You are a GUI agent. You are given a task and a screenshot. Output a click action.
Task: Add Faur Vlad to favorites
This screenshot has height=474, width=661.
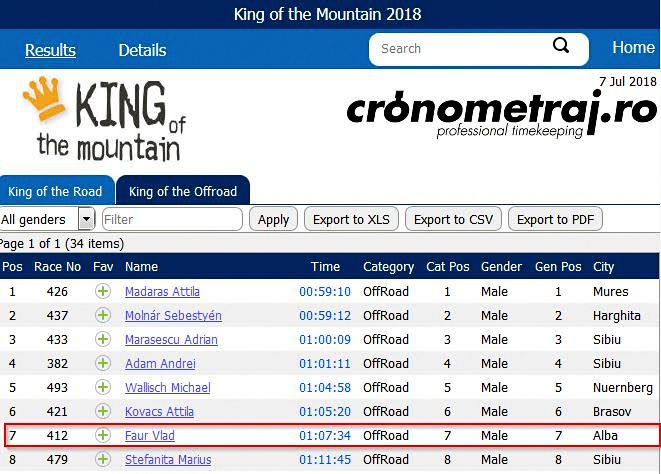[103, 435]
